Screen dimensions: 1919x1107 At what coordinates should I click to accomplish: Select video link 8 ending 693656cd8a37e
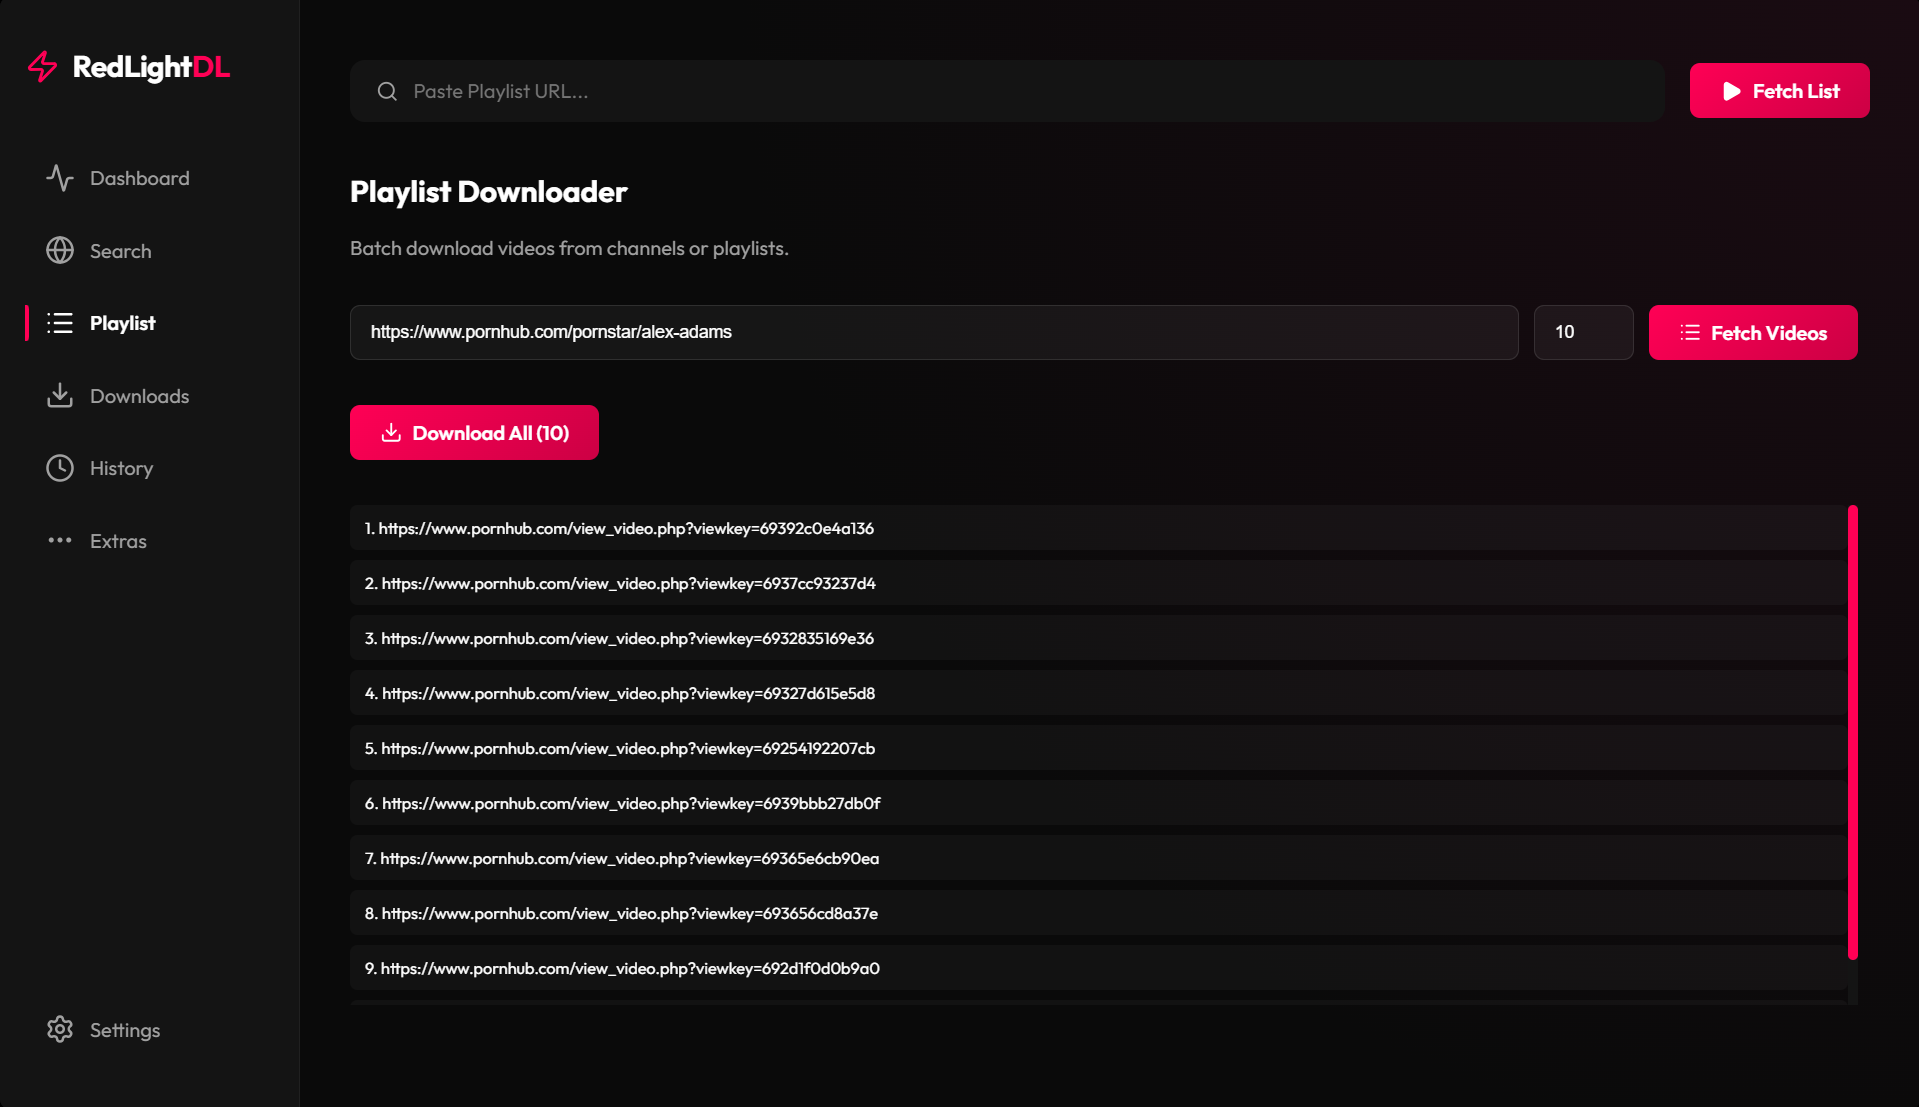pos(1098,913)
